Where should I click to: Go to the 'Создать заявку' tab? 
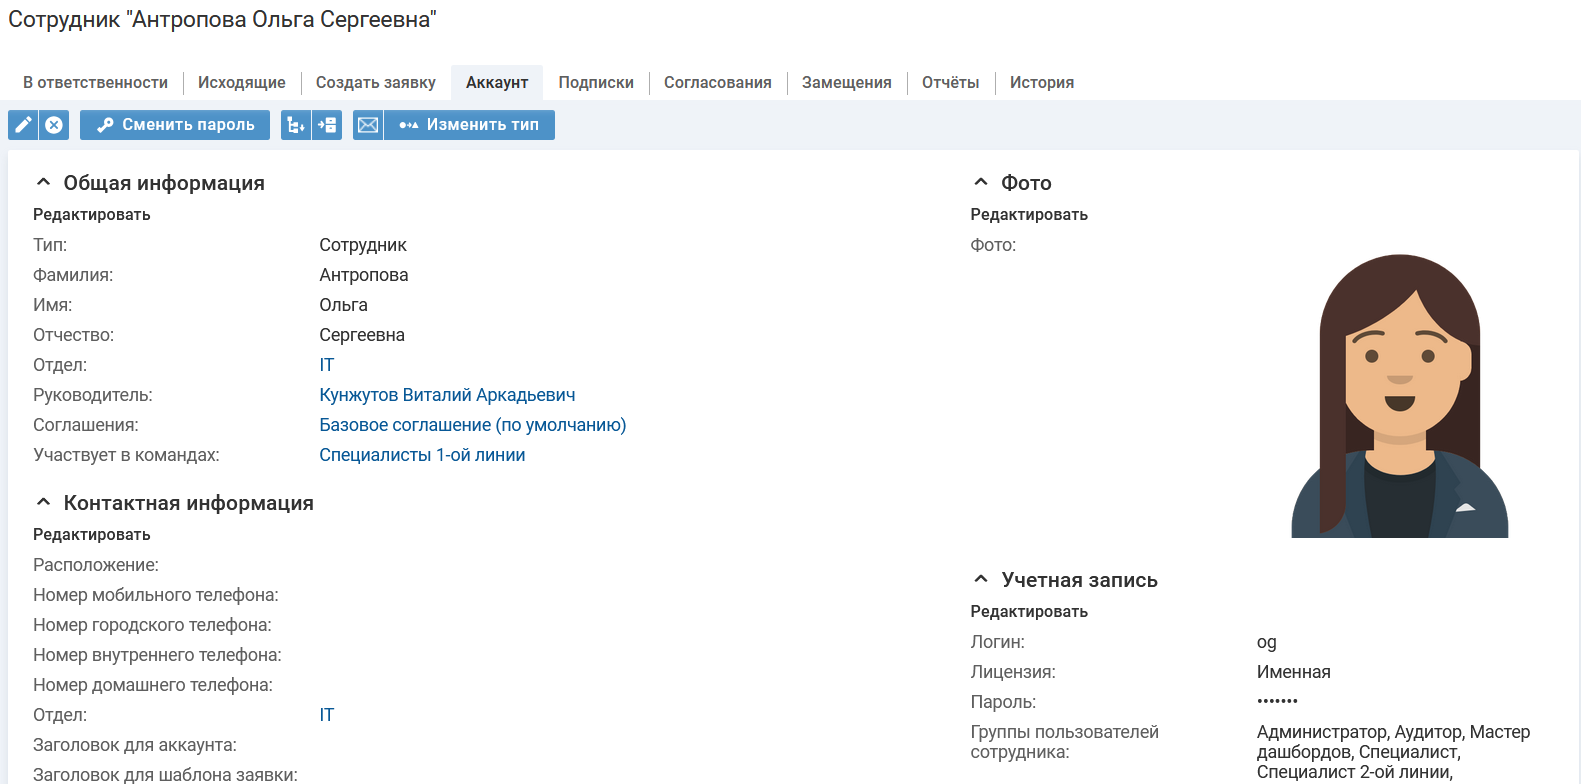click(x=376, y=83)
